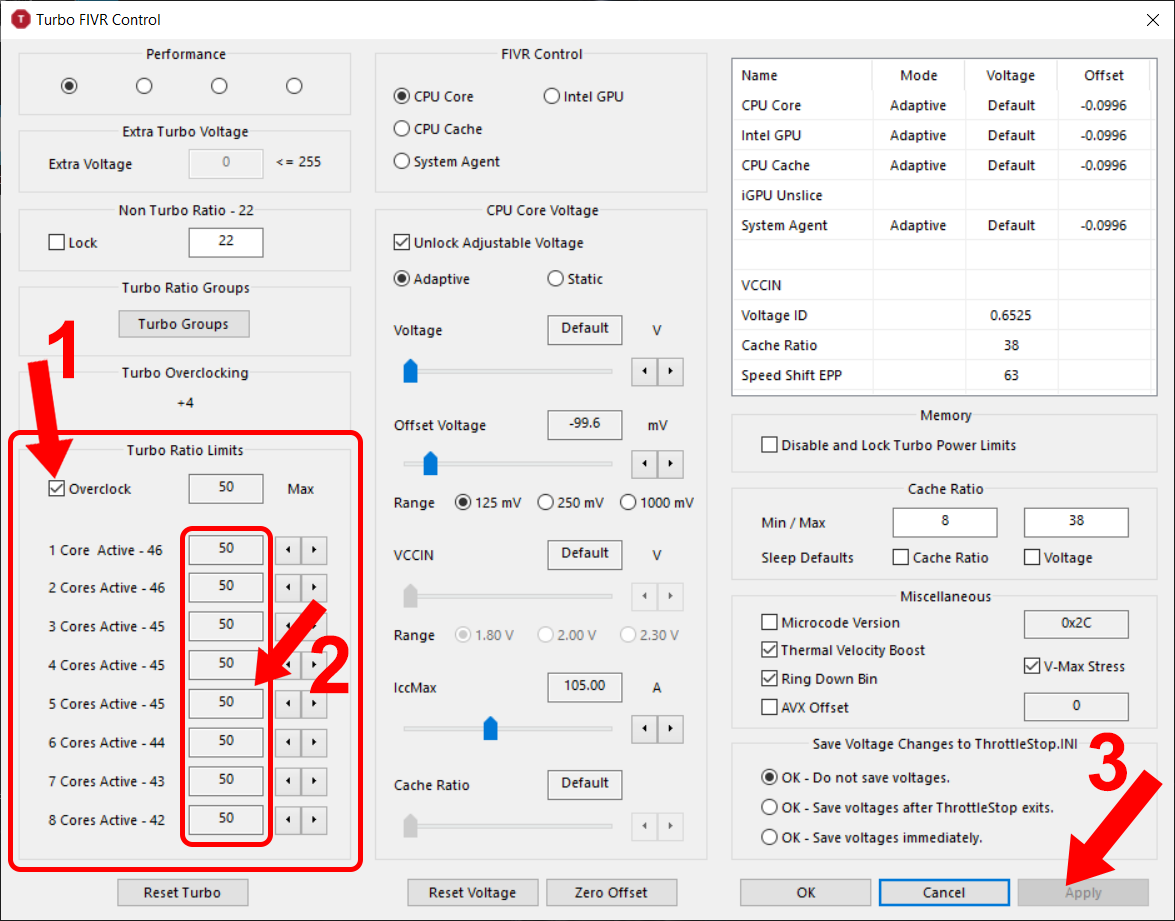Viewport: 1175px width, 921px height.
Task: Click Non Turbo Ratio input field
Action: 226,242
